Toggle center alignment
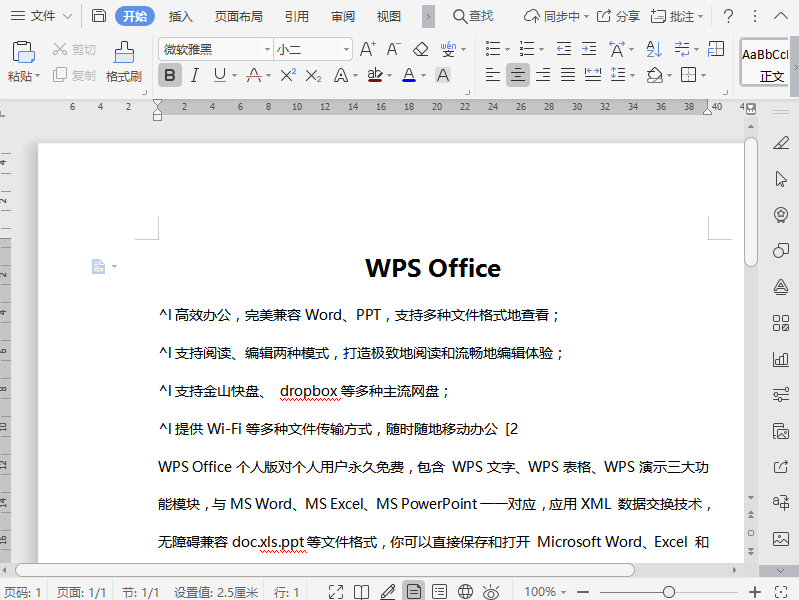Image resolution: width=799 pixels, height=600 pixels. pos(517,75)
